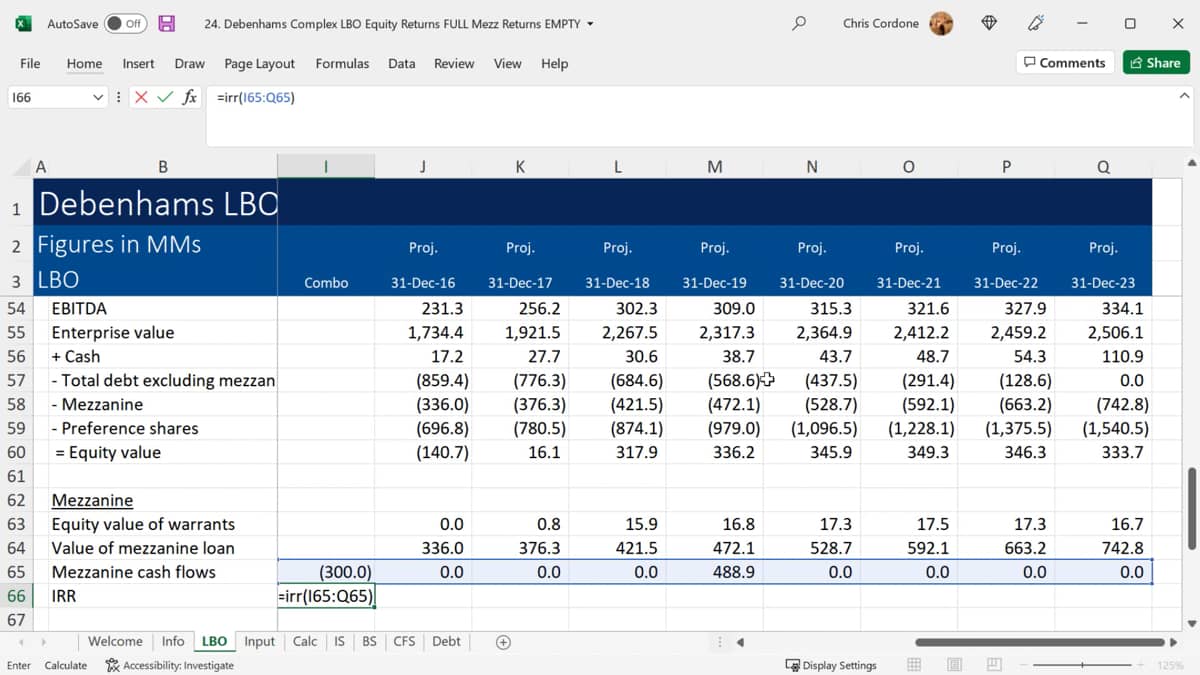Screen dimensions: 1200x675
Task: Switch to the Welcome sheet tab
Action: coord(115,642)
